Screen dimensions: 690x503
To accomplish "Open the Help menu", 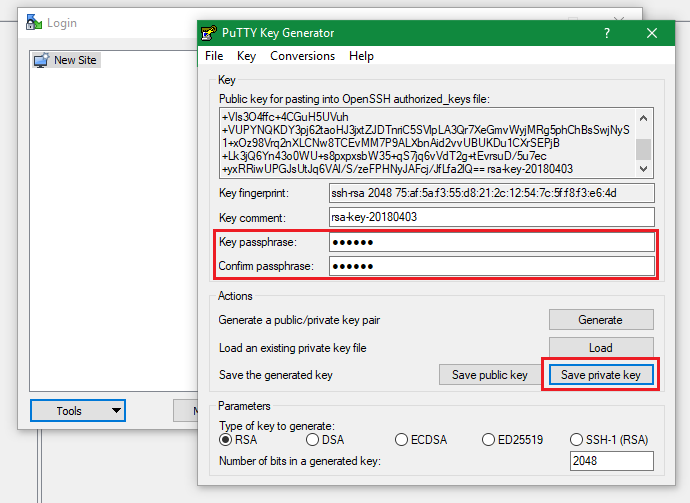I will [361, 56].
